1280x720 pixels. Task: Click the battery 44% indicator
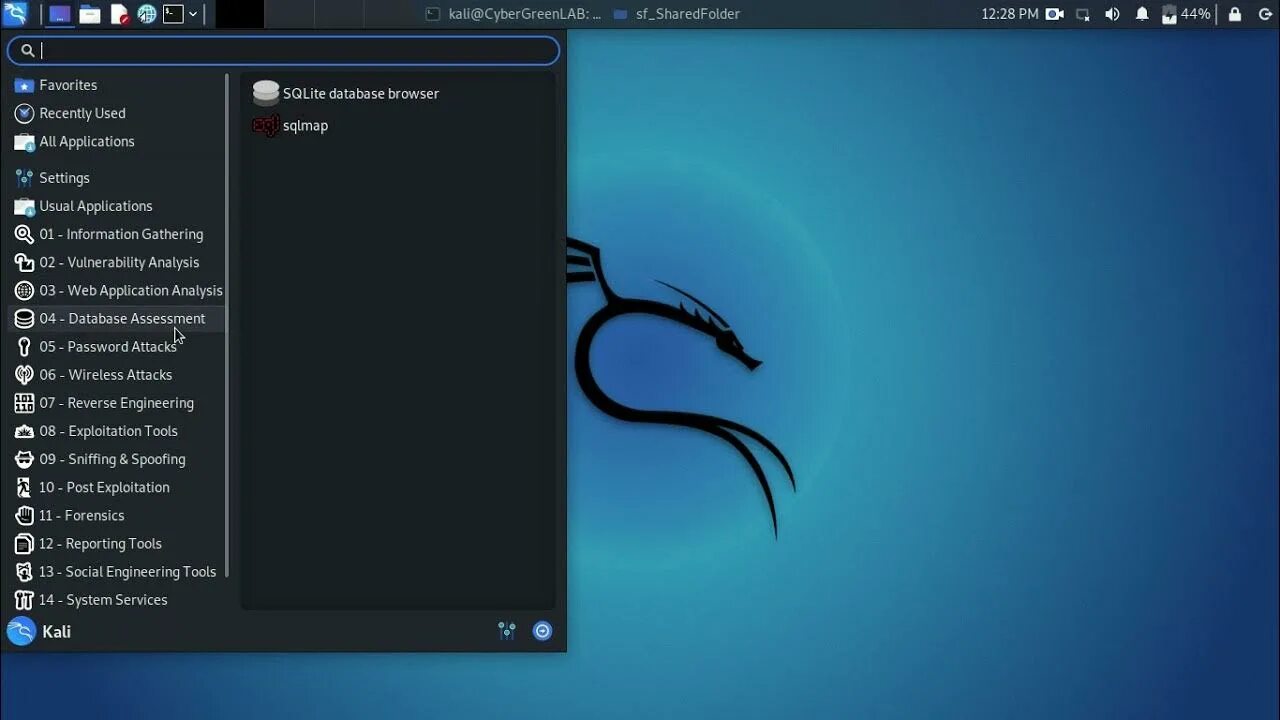[x=1186, y=14]
